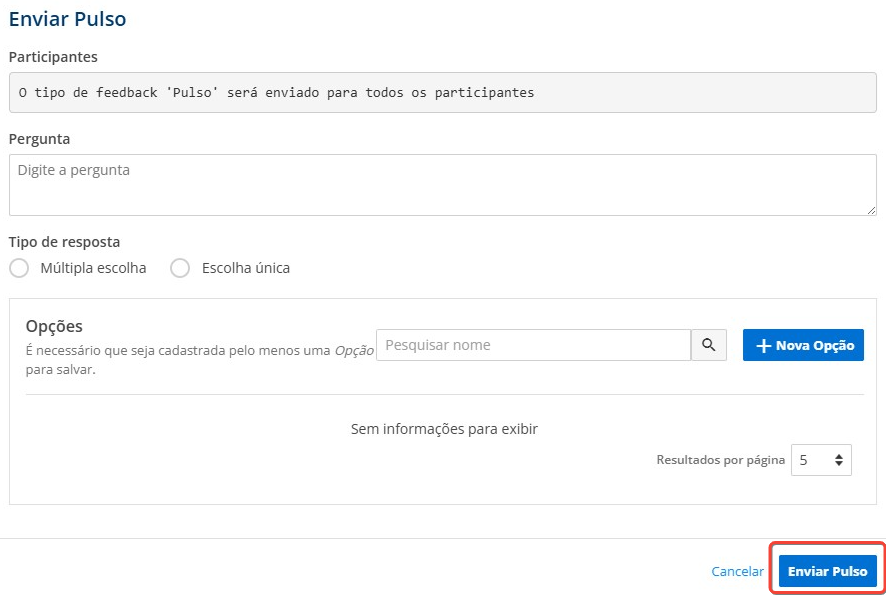Click the Participantes read-only info field

point(442,92)
